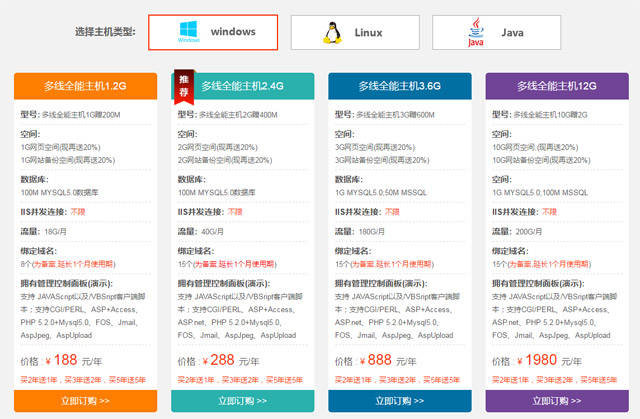Open the blue 多线全能主机3.6G header
The width and height of the screenshot is (640, 419).
coord(400,86)
